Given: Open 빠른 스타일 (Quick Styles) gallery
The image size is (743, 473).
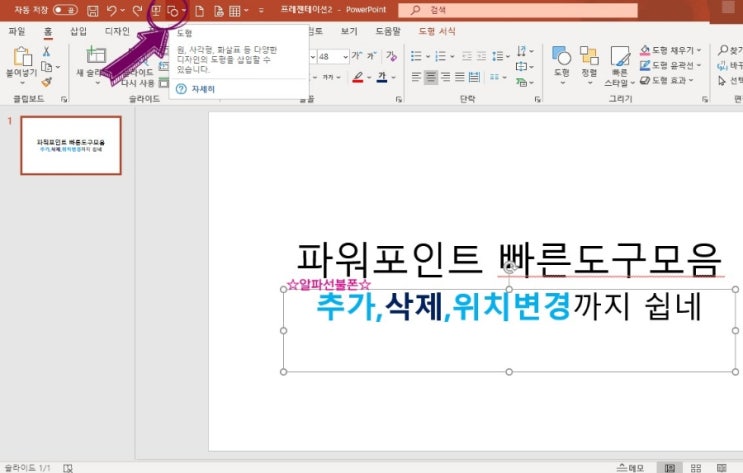Looking at the screenshot, I should (x=619, y=66).
